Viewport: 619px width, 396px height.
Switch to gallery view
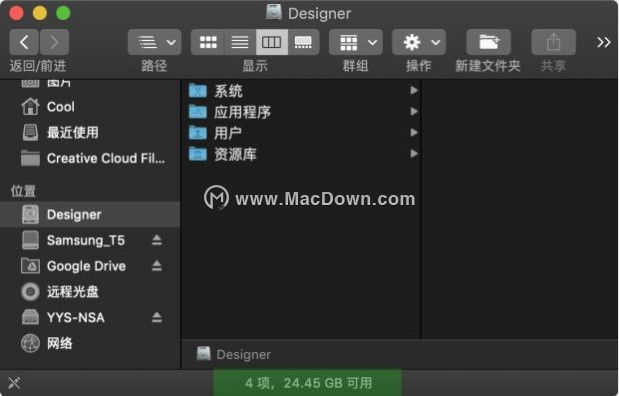pyautogui.click(x=303, y=42)
